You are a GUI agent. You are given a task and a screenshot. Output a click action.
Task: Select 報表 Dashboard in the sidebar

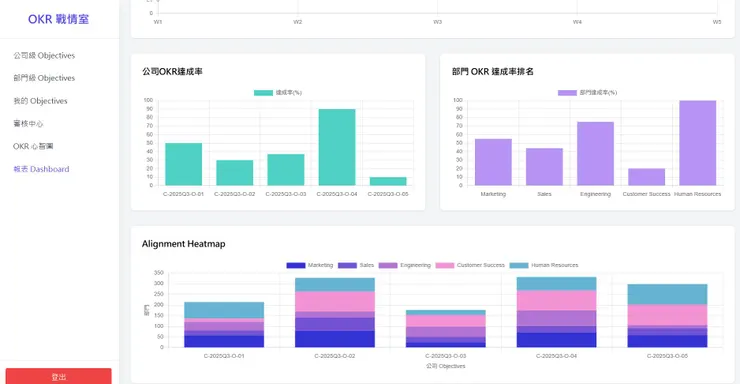click(x=41, y=169)
